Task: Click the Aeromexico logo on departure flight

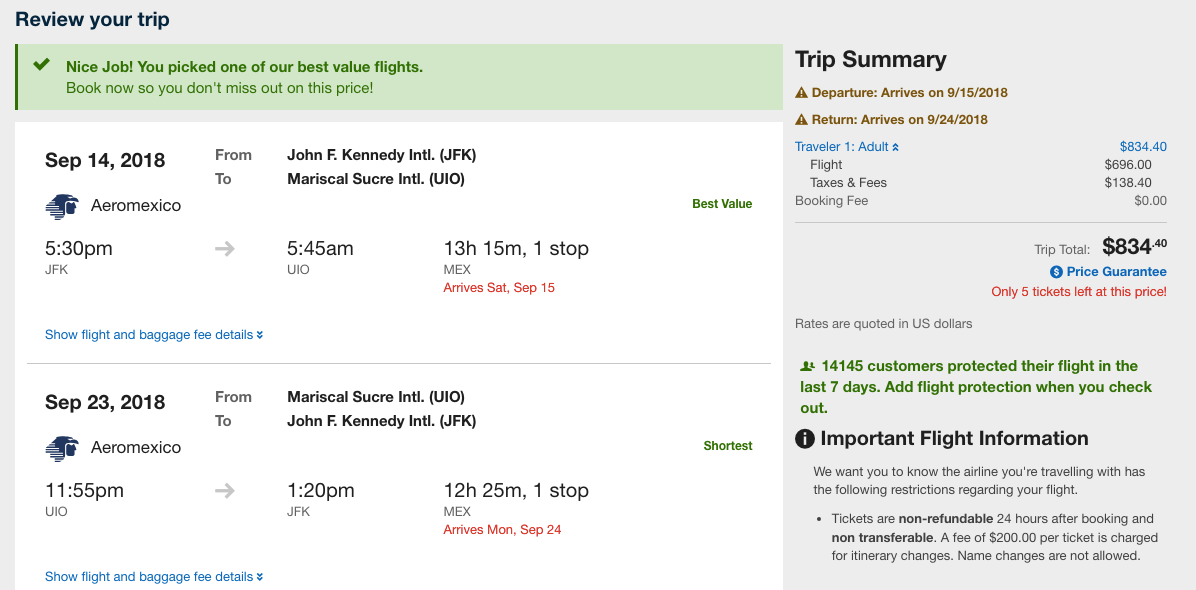Action: (62, 206)
